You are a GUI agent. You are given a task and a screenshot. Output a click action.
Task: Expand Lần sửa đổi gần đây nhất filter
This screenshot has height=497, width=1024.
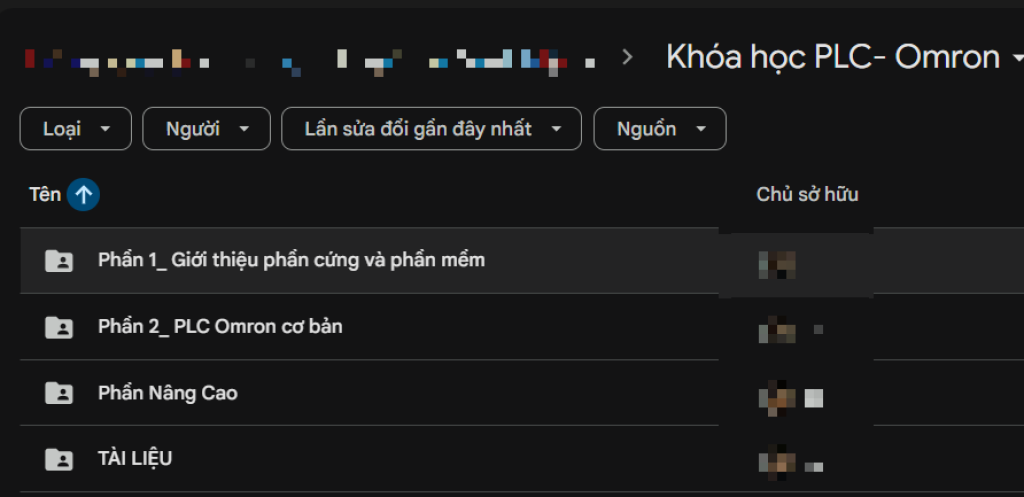tap(431, 129)
